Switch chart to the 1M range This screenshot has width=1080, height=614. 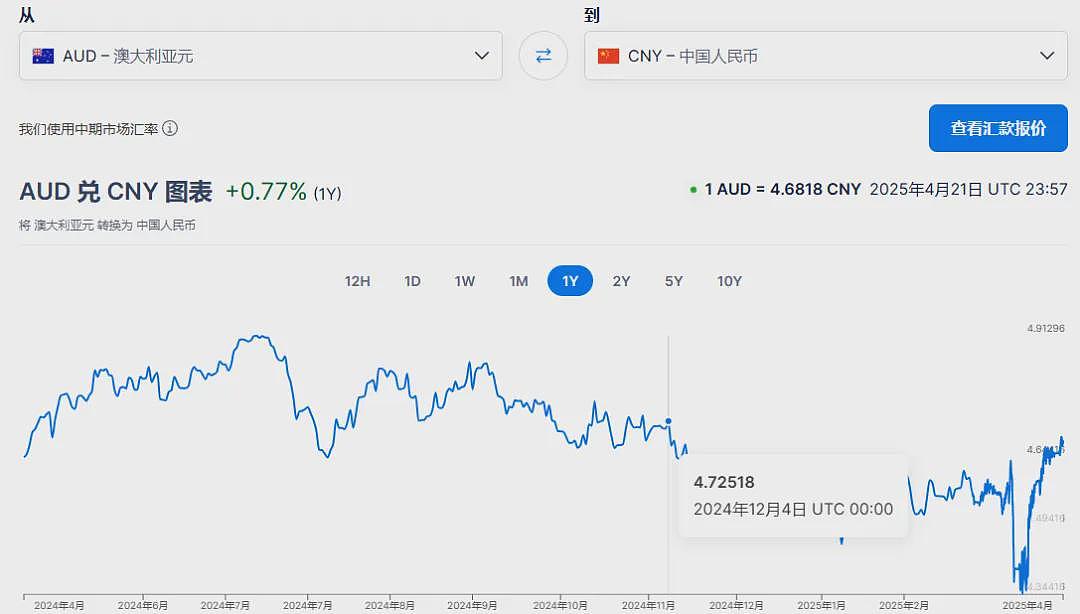[519, 281]
